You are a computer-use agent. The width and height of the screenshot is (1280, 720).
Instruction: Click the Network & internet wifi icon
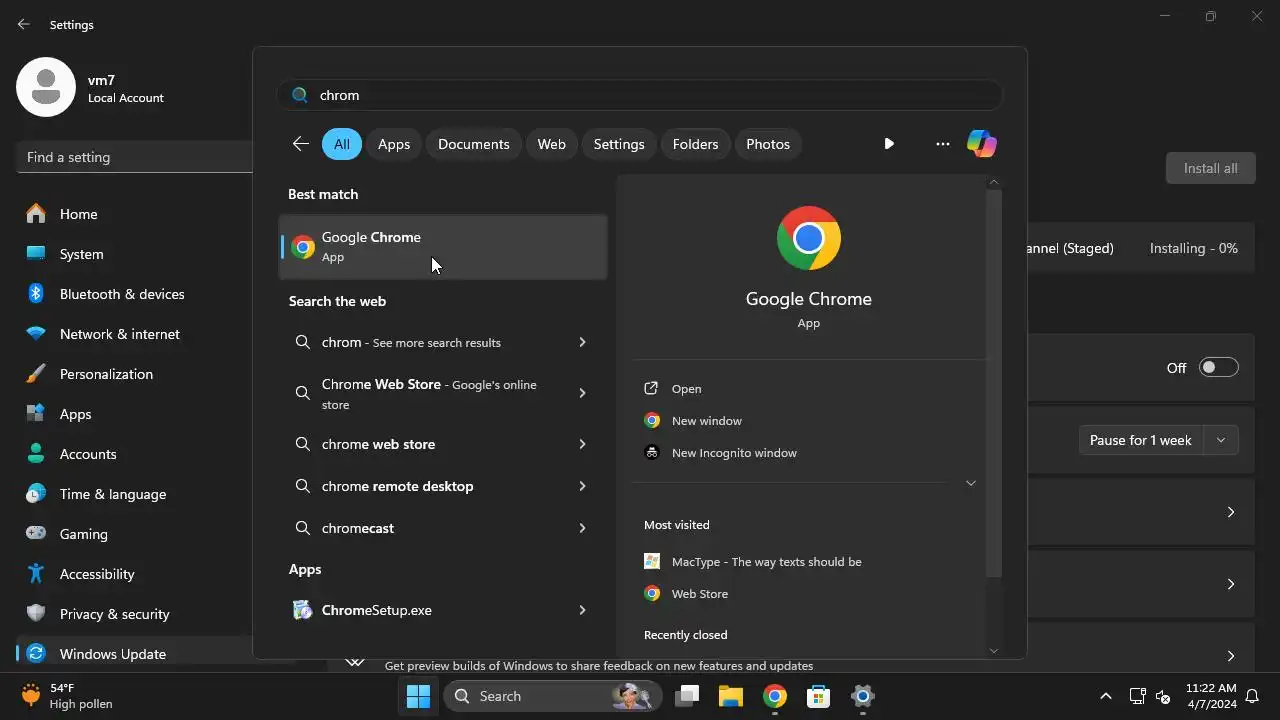[36, 334]
